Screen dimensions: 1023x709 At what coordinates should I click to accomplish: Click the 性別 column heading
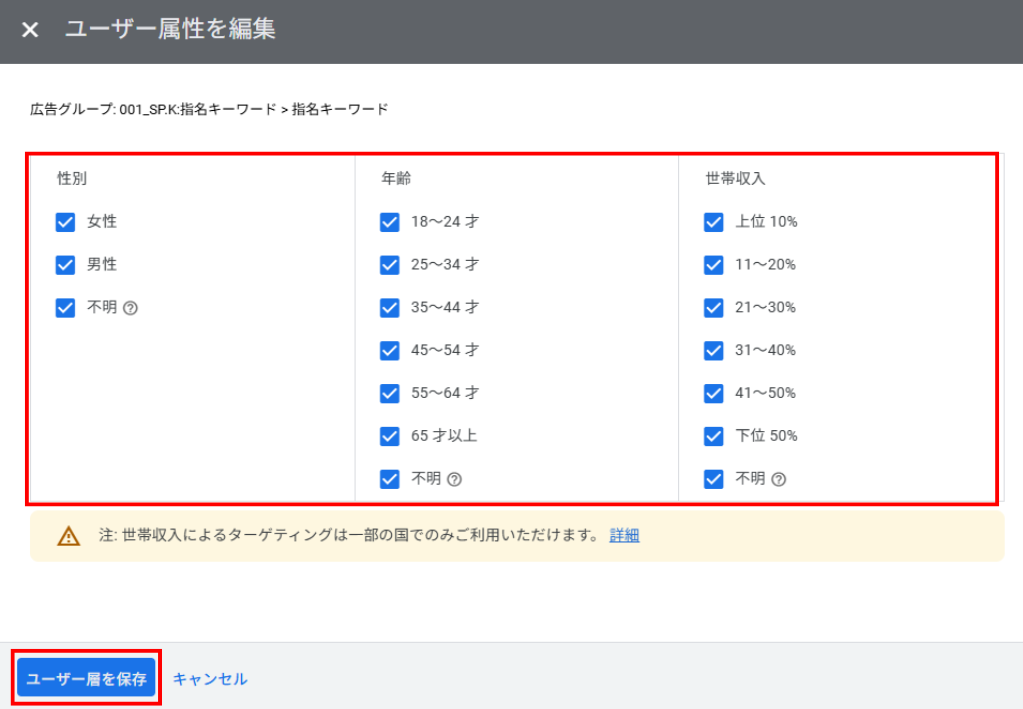point(72,178)
